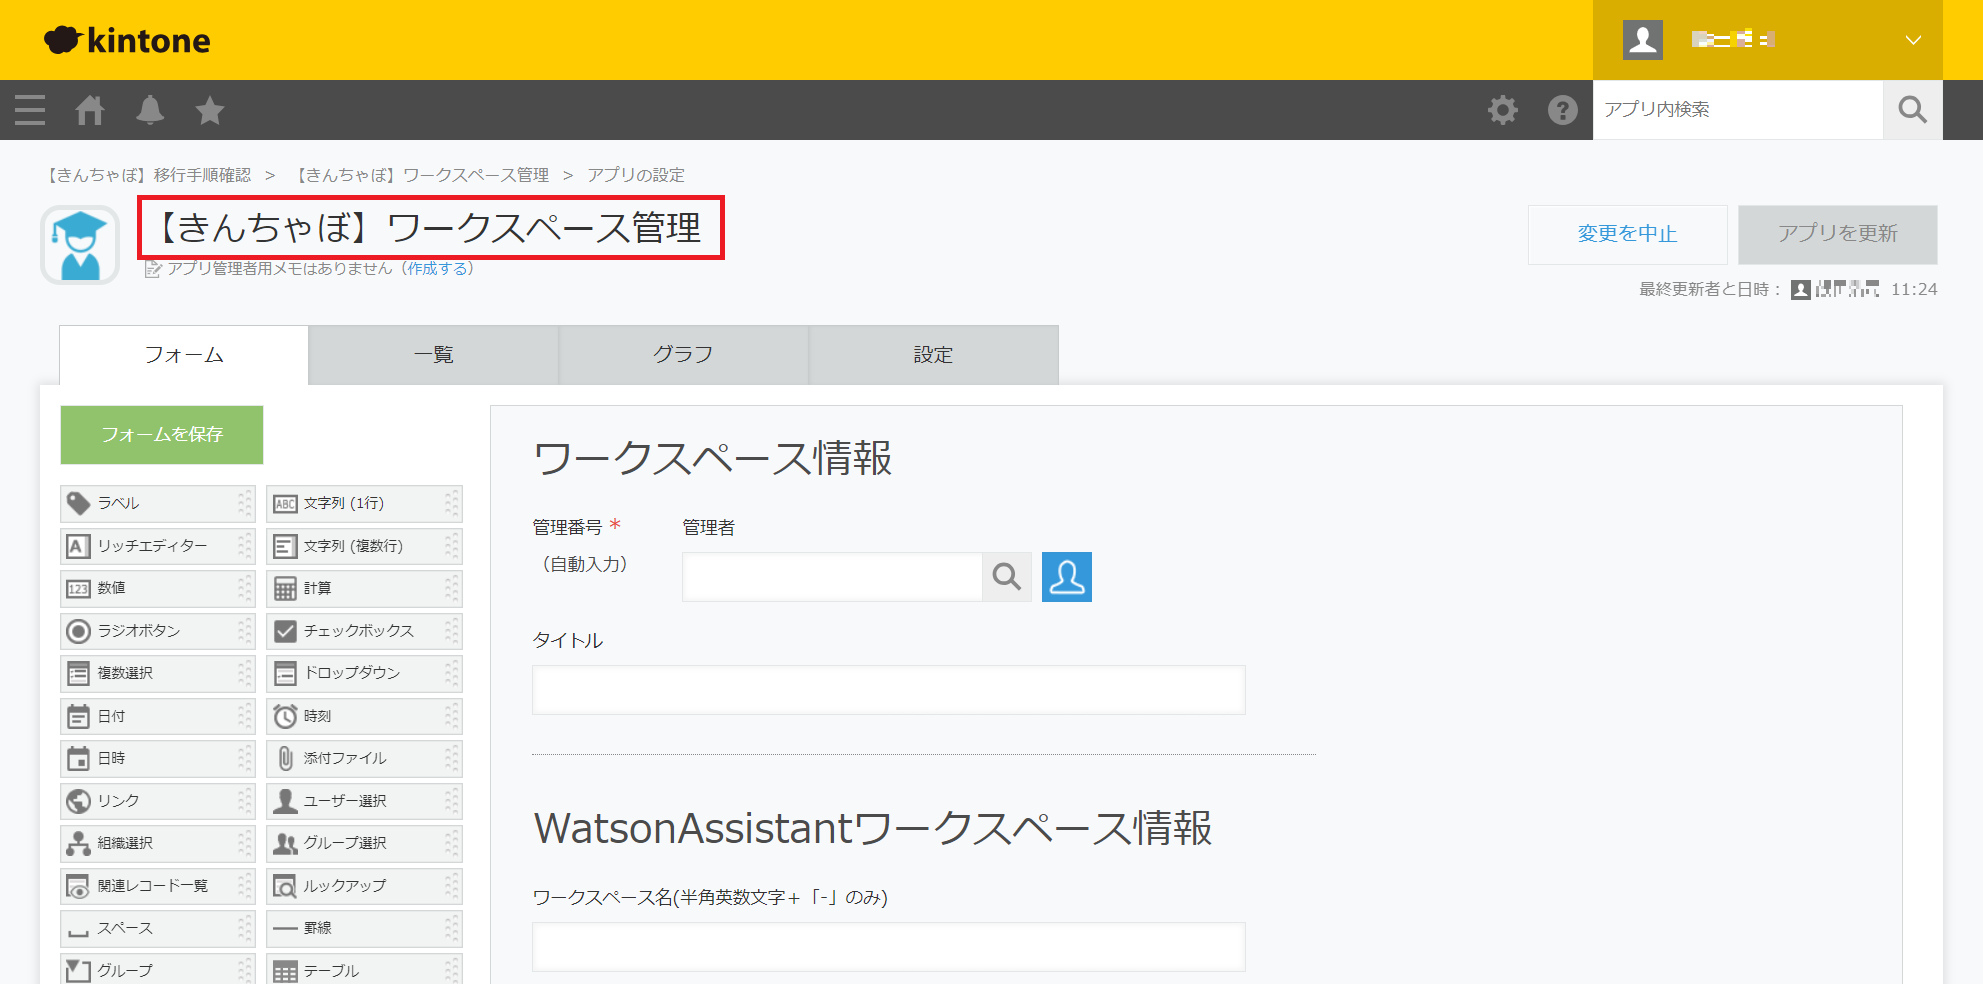Open the hamburger menu icon
Screen dimensions: 1983x984
(30, 110)
